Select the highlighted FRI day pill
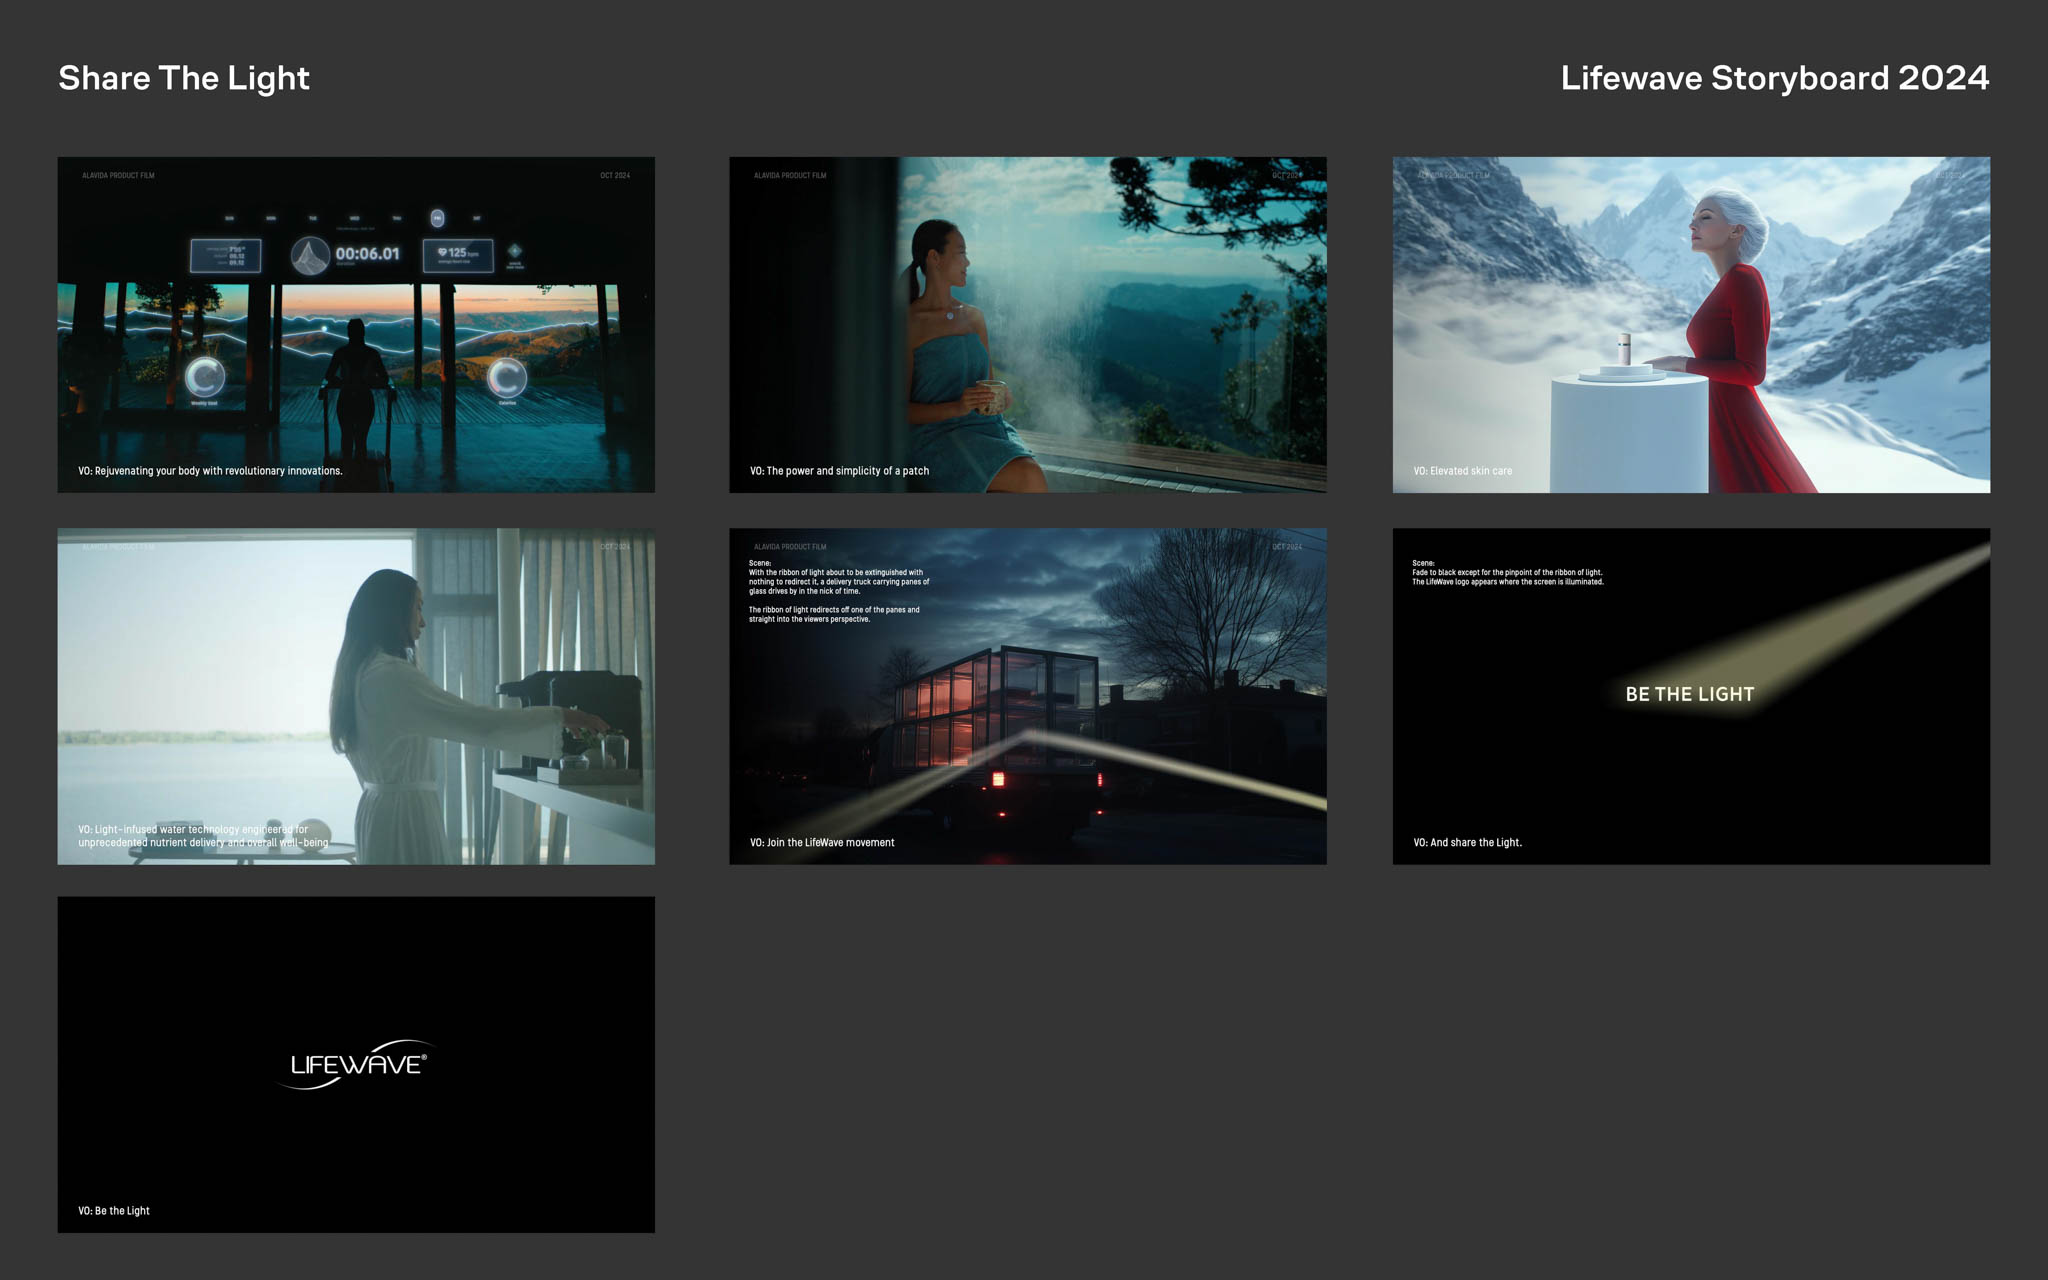The width and height of the screenshot is (2048, 1280). (x=437, y=218)
